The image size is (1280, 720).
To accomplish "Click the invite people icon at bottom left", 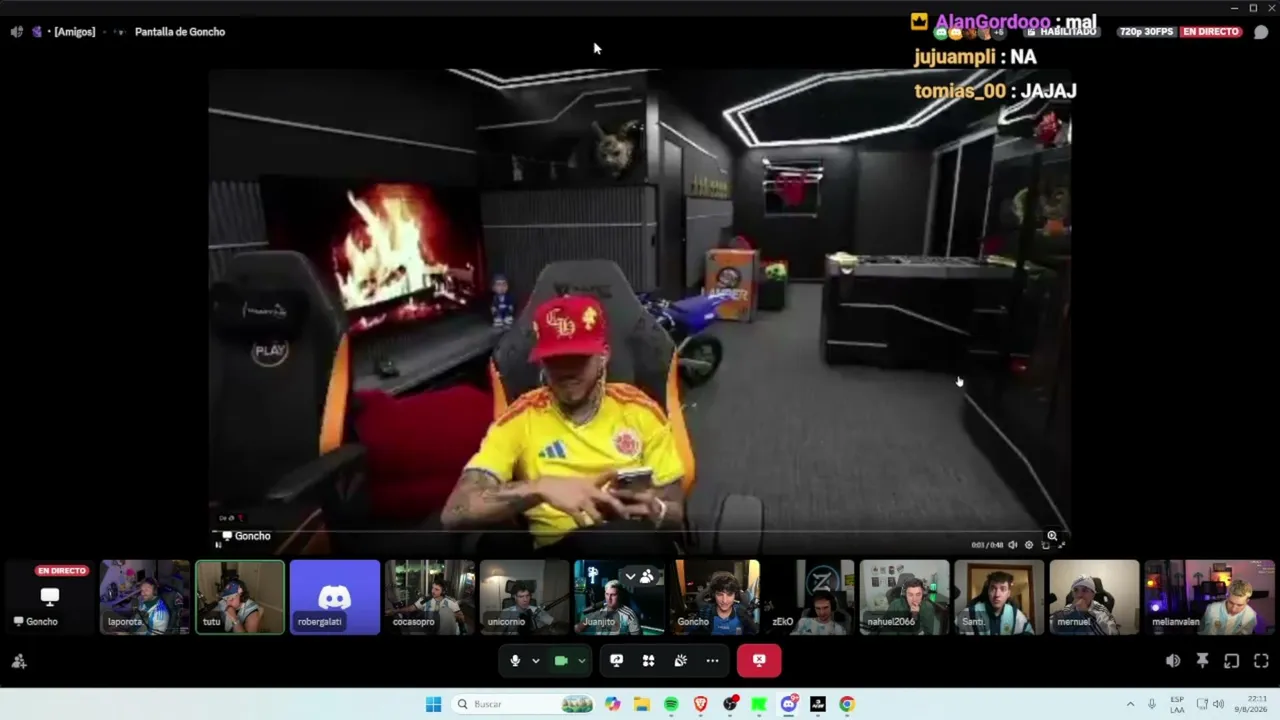I will tap(19, 661).
